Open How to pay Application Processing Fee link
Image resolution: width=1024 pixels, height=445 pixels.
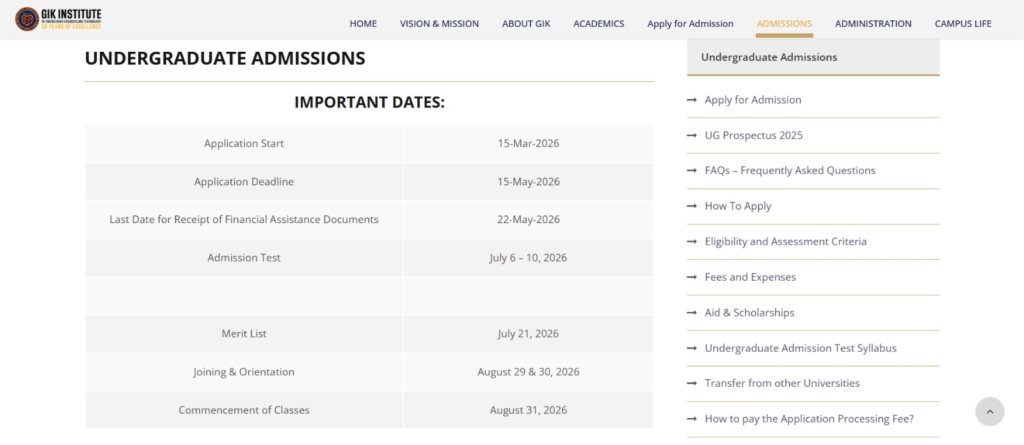(808, 419)
